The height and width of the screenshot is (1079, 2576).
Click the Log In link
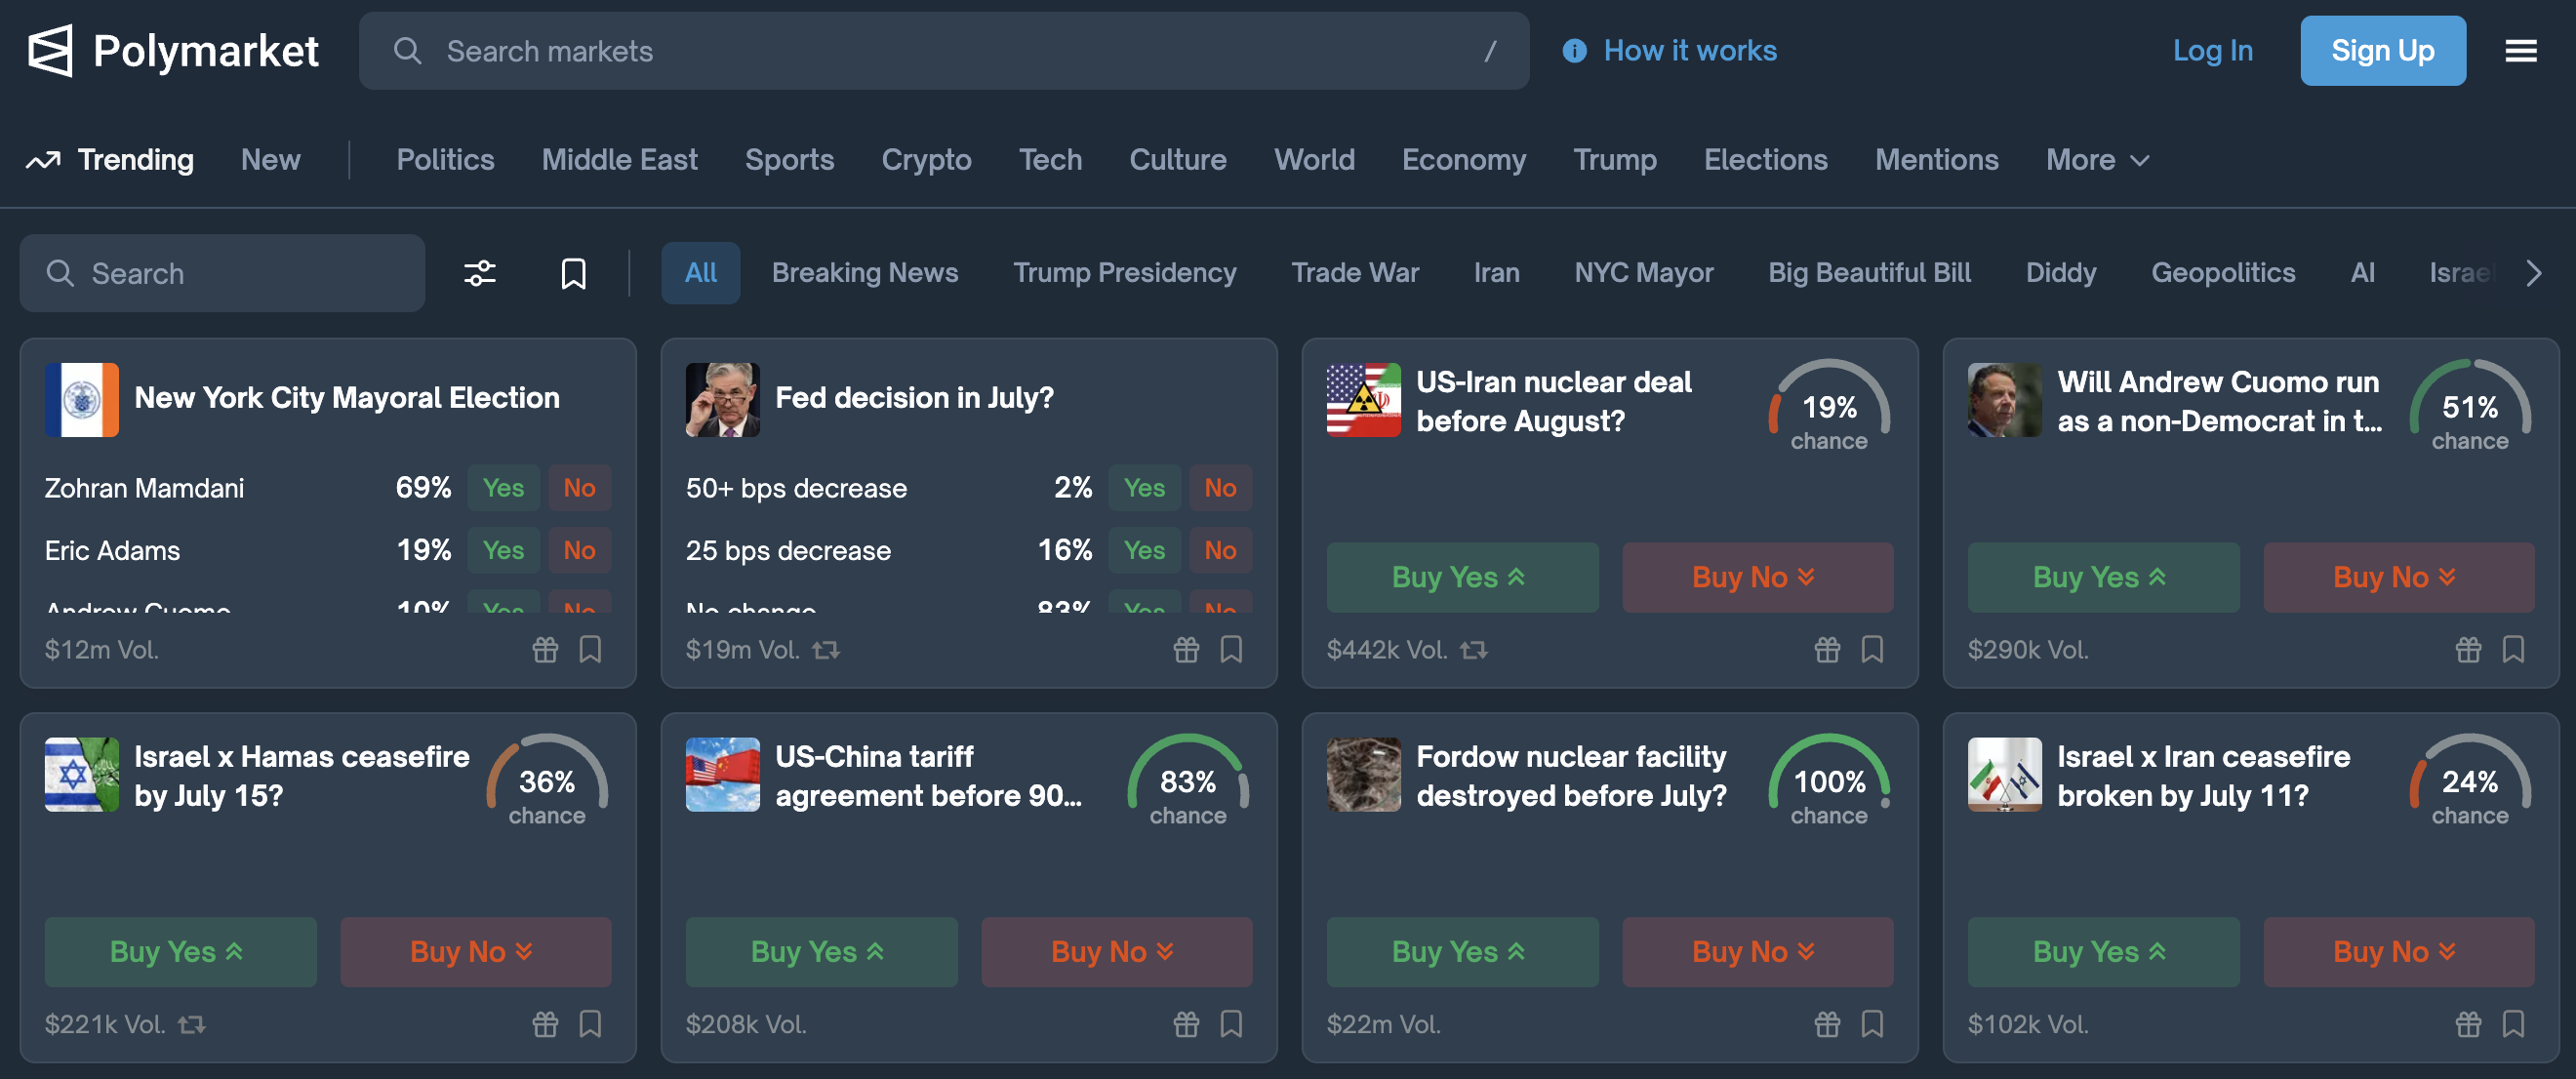point(2212,51)
